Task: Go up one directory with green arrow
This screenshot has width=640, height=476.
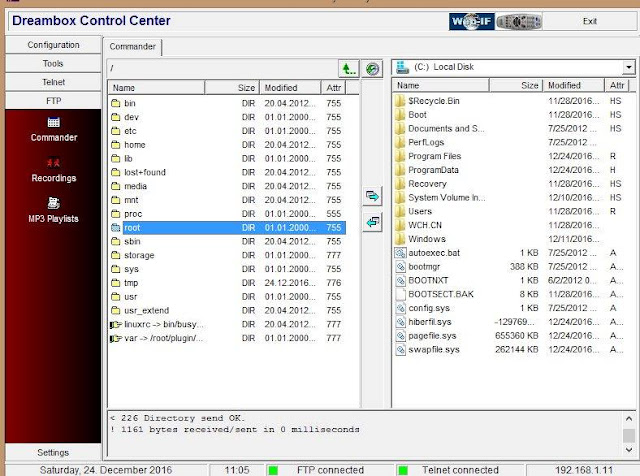Action: [x=349, y=69]
